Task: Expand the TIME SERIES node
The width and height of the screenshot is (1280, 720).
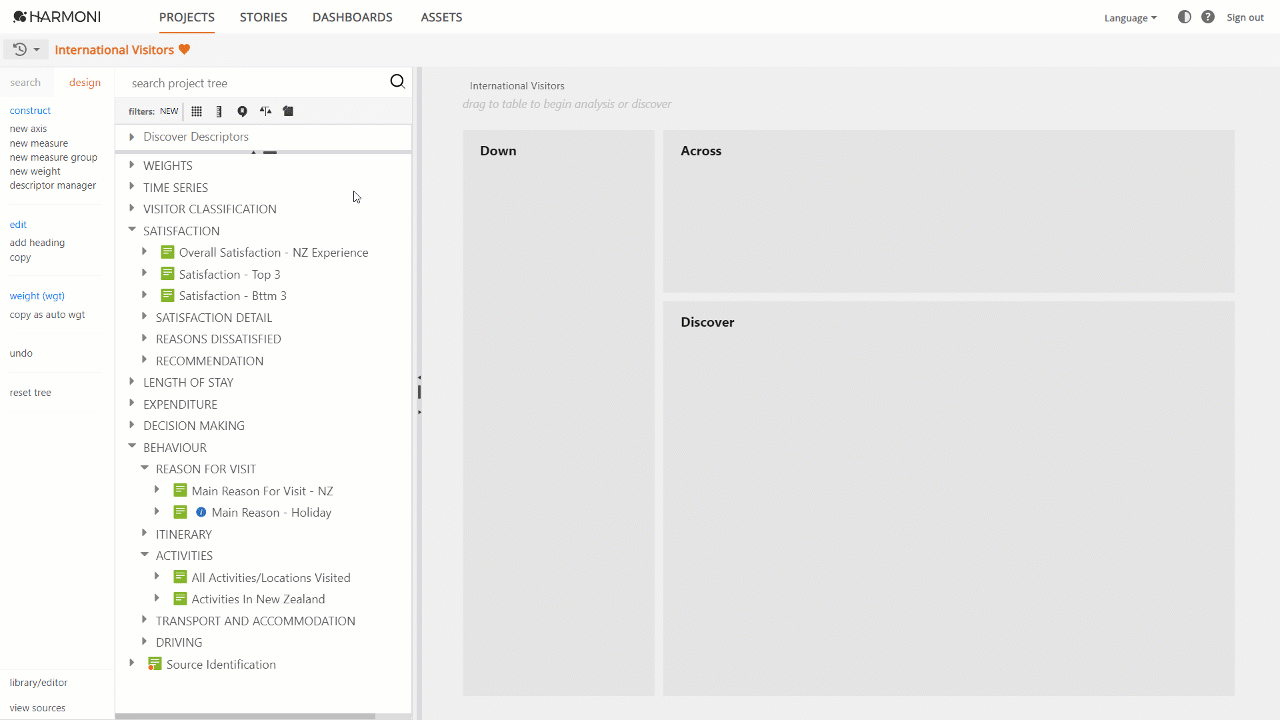Action: (x=131, y=187)
